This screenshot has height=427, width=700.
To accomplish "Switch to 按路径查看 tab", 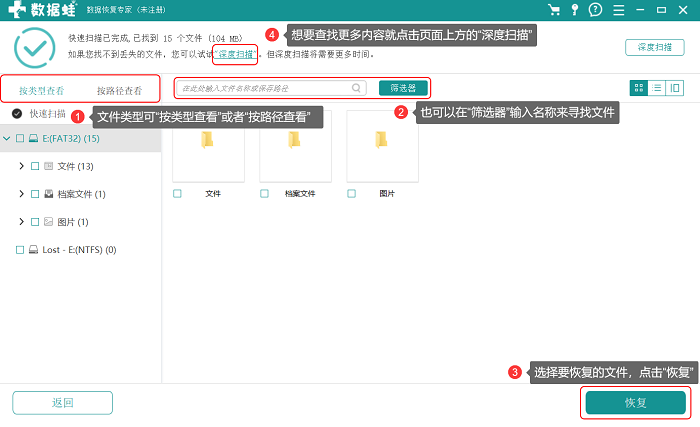I will 120,91.
